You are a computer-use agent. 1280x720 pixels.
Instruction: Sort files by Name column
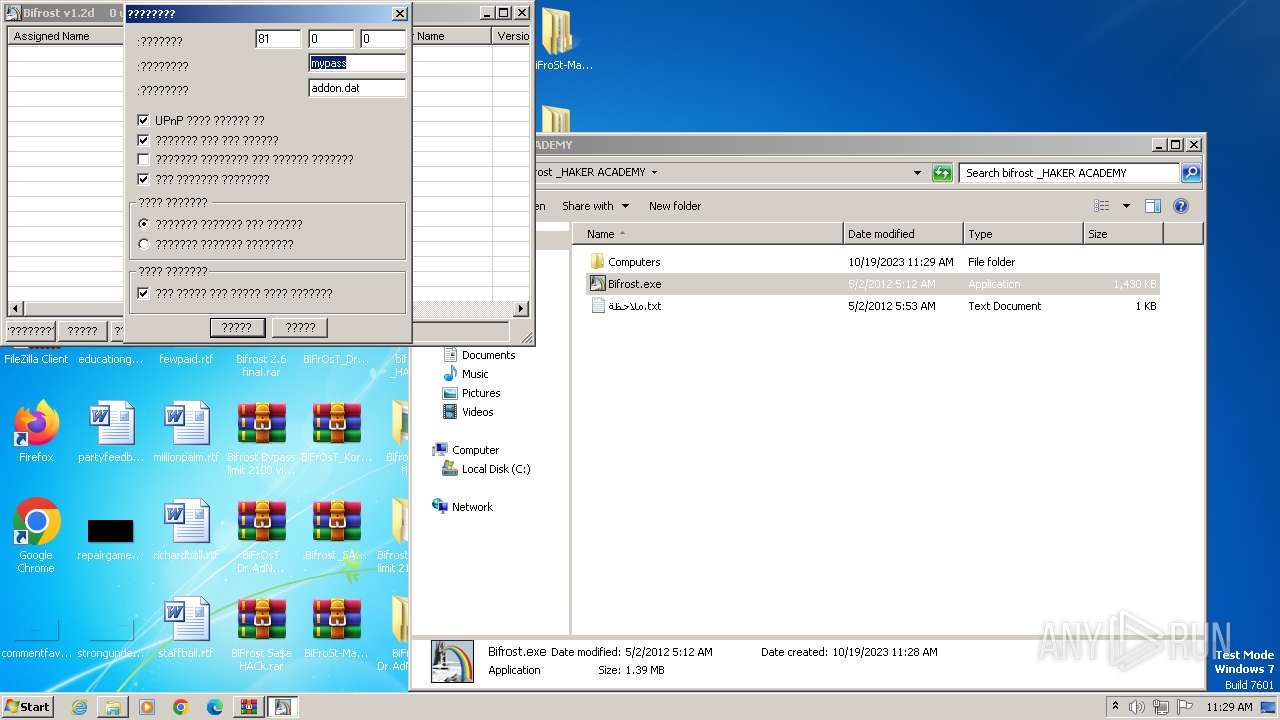(x=708, y=234)
